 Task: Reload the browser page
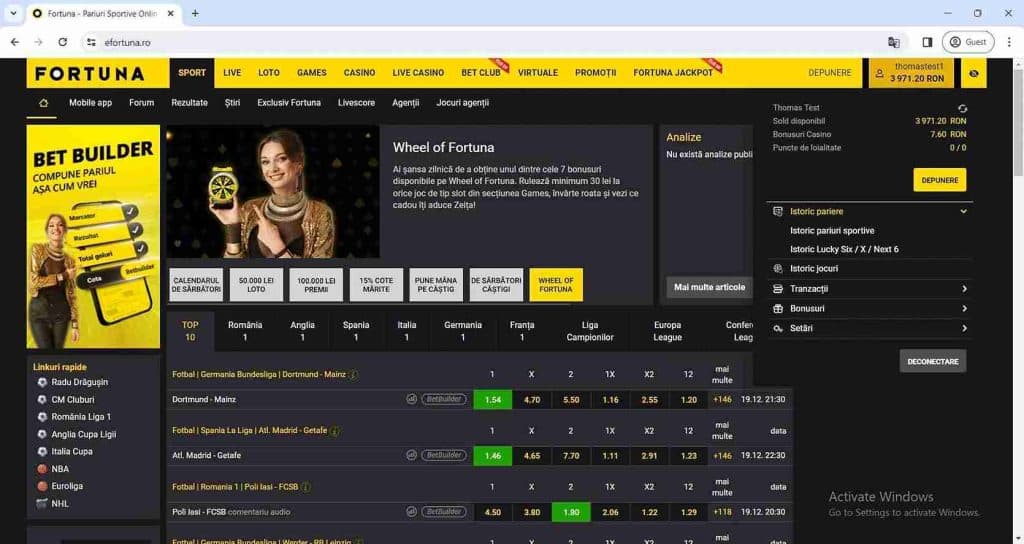pyautogui.click(x=63, y=42)
